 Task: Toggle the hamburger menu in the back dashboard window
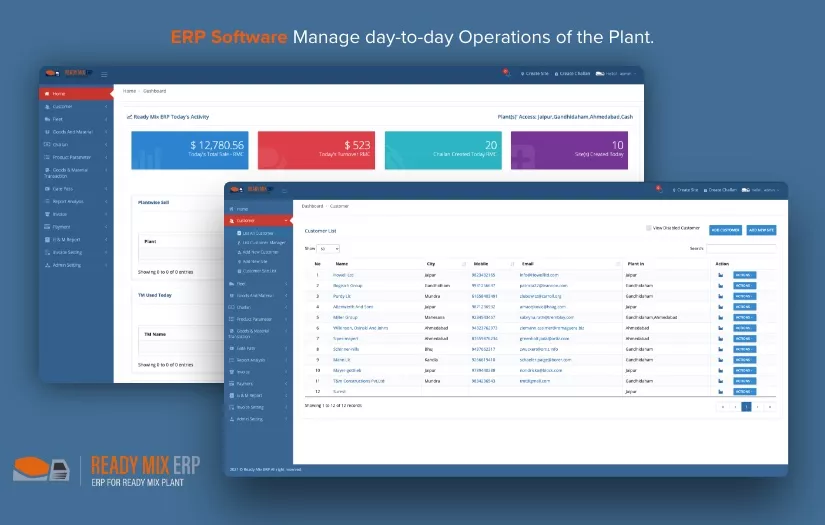(104, 74)
